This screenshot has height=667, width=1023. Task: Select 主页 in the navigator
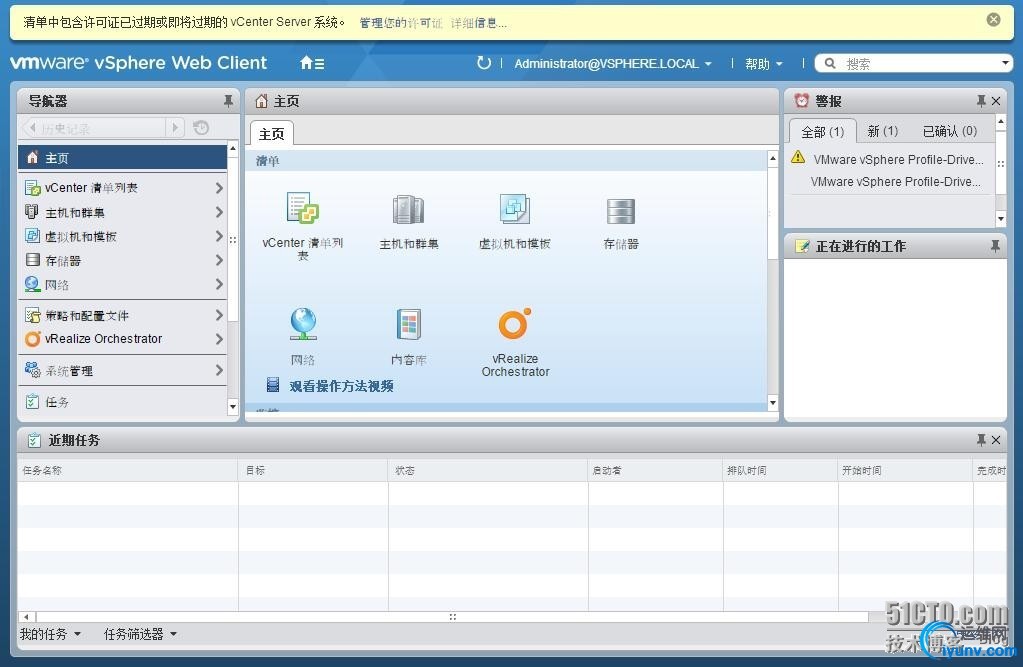pyautogui.click(x=123, y=158)
